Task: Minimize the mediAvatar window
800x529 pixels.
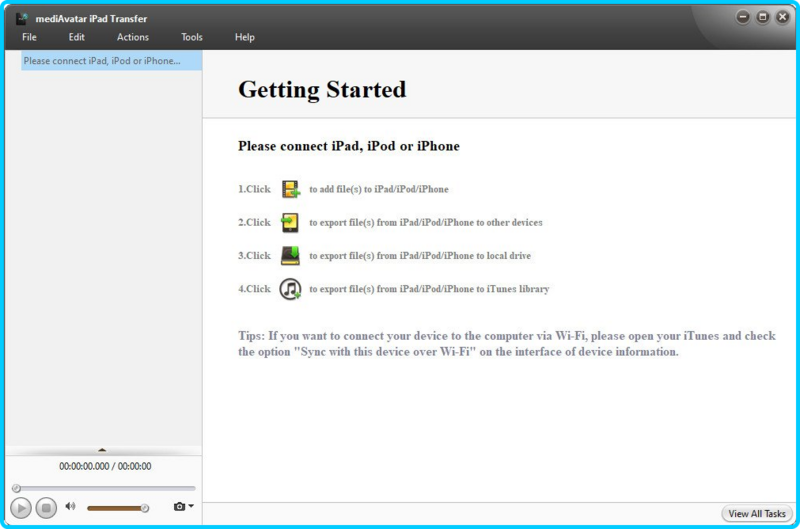Action: point(743,17)
